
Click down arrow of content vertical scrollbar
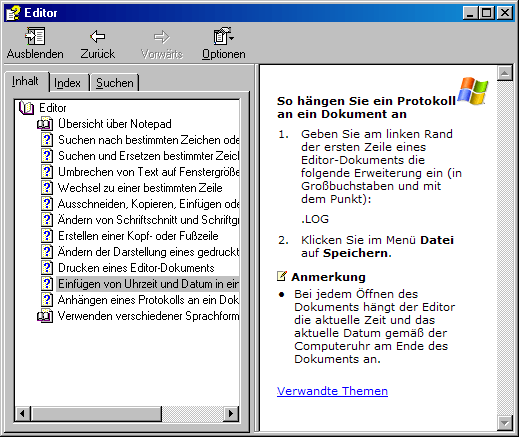click(505, 423)
